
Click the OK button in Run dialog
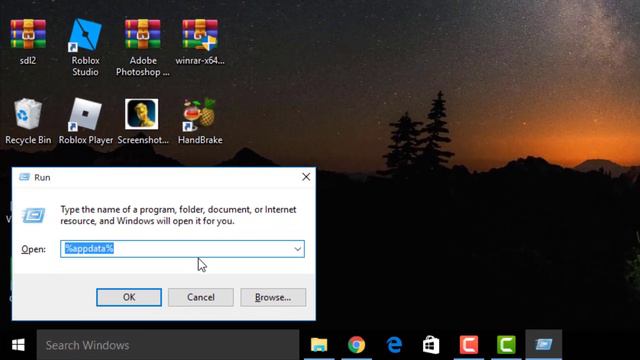(129, 297)
